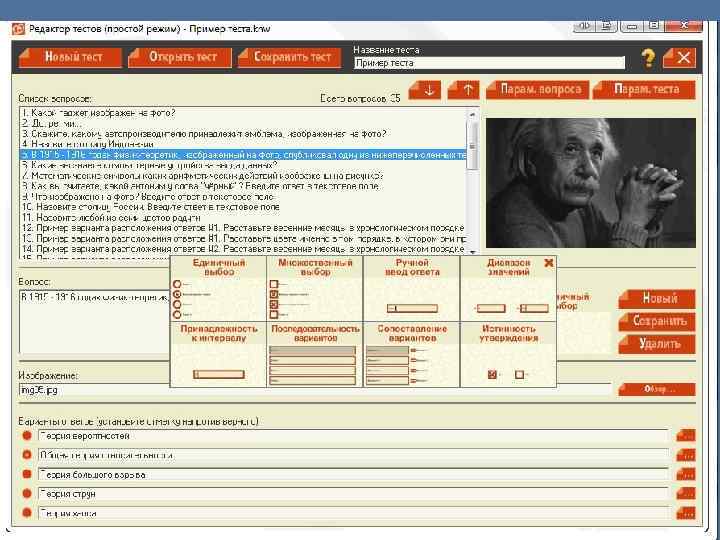Edit the 'Теория большого взрыва' answer field
The image size is (720, 540).
click(353, 474)
